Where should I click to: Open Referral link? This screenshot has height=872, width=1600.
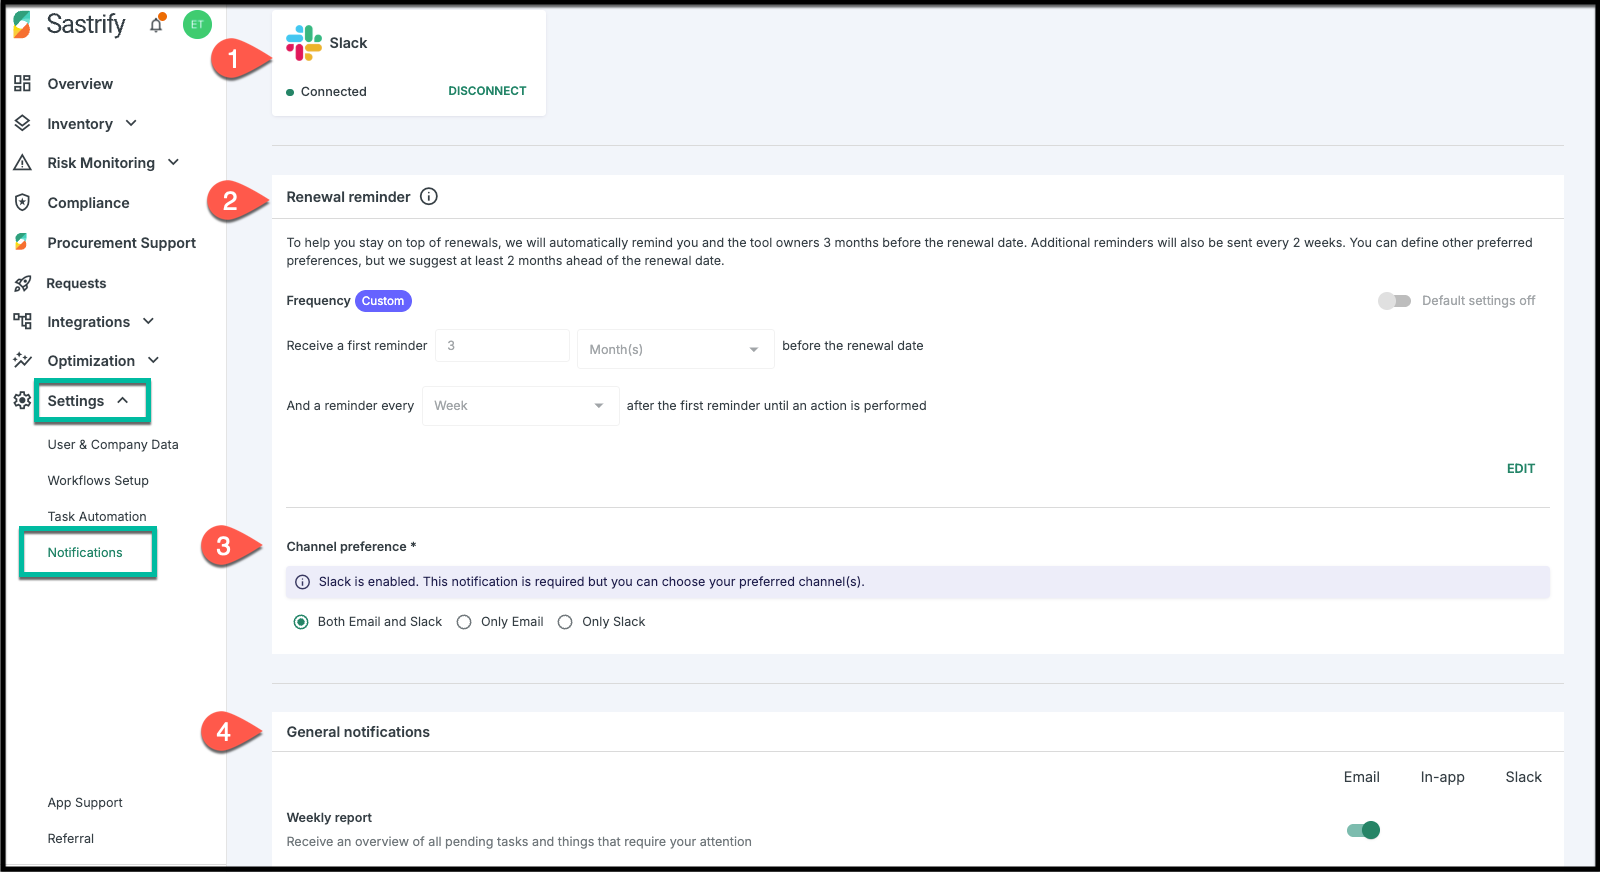[x=71, y=839]
